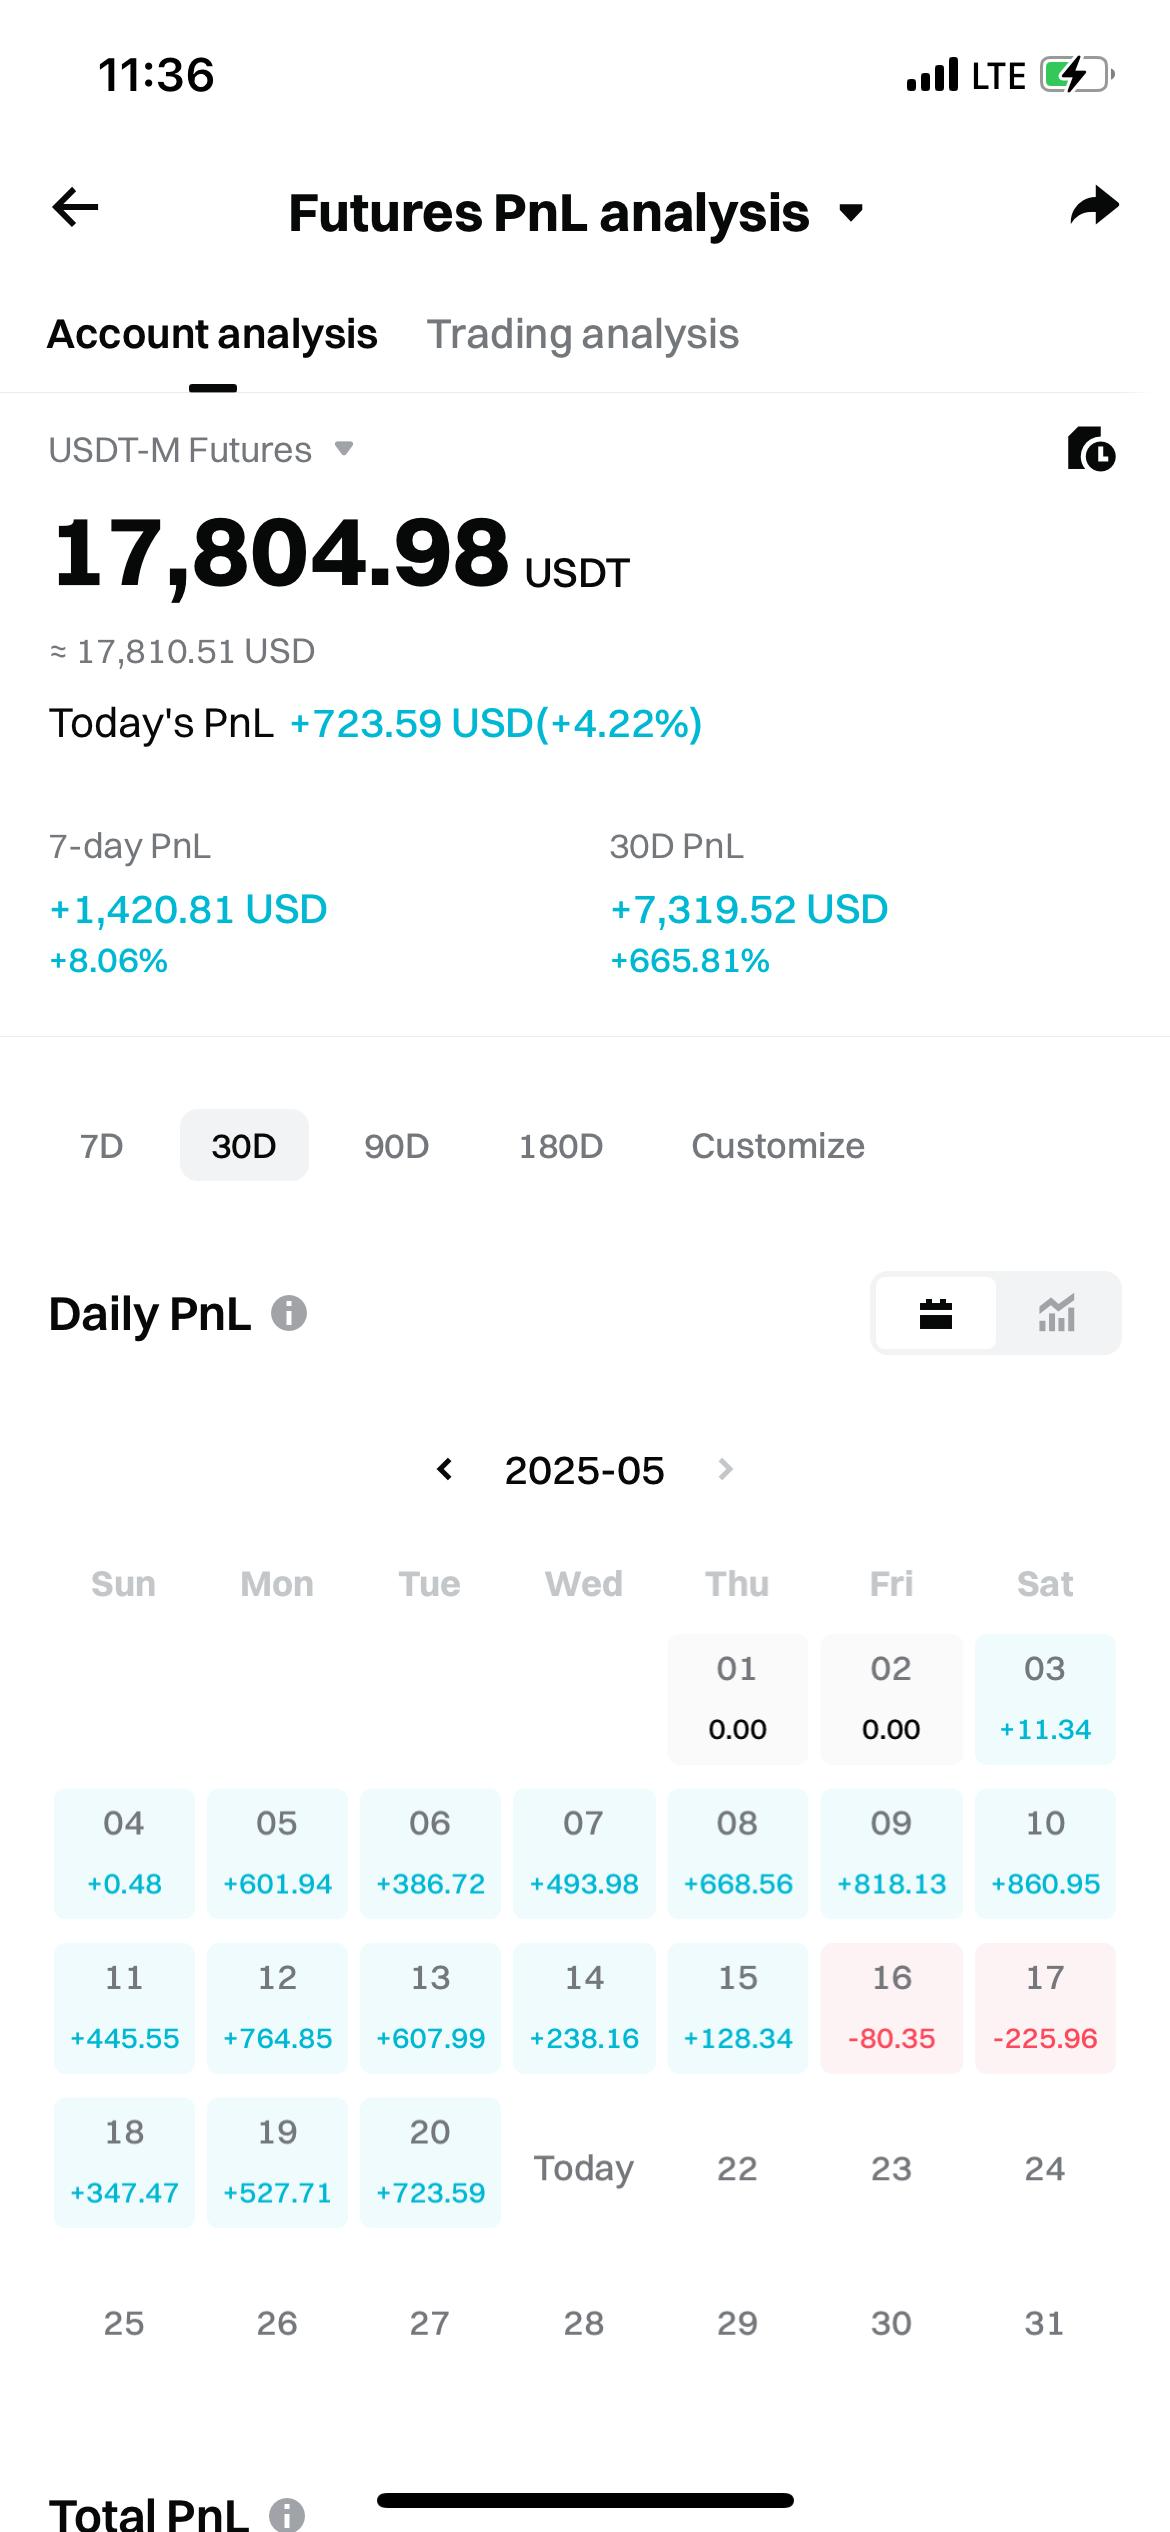Viewport: 1170px width, 2532px height.
Task: Tap the Customize range button
Action: point(778,1145)
